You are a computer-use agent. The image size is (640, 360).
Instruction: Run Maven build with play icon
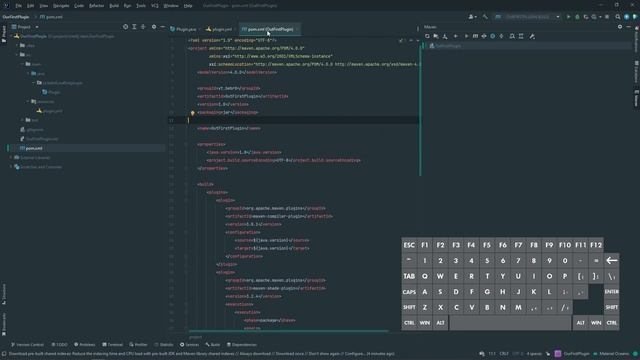(466, 36)
